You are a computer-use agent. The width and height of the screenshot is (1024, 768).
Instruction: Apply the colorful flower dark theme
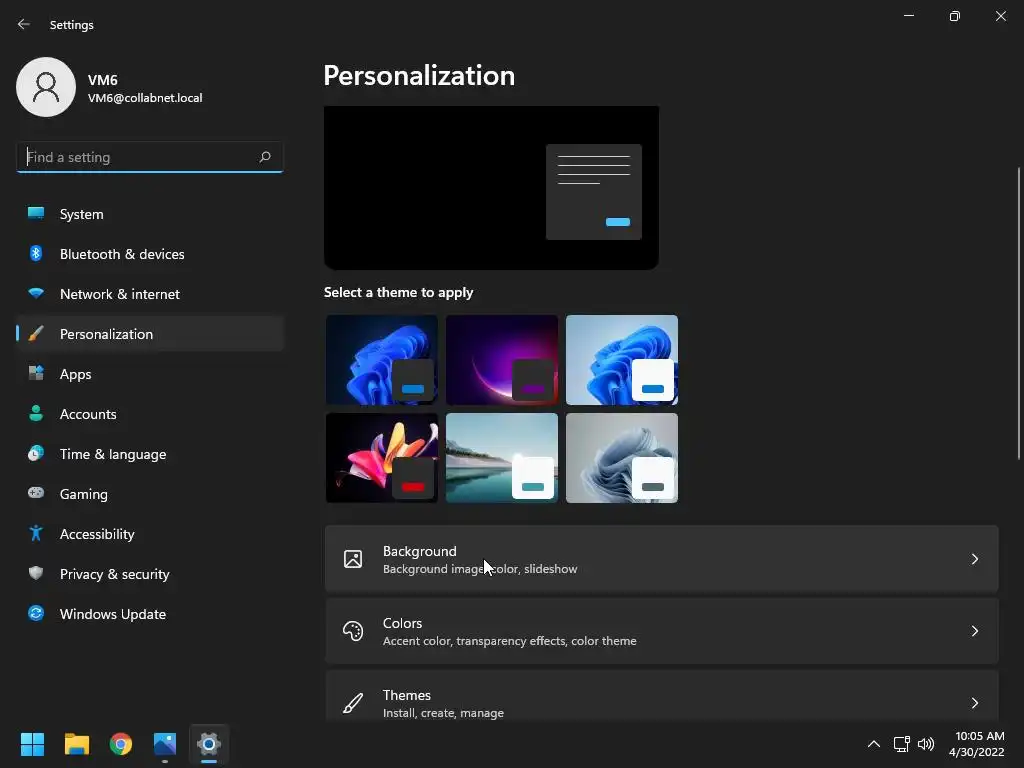click(382, 458)
